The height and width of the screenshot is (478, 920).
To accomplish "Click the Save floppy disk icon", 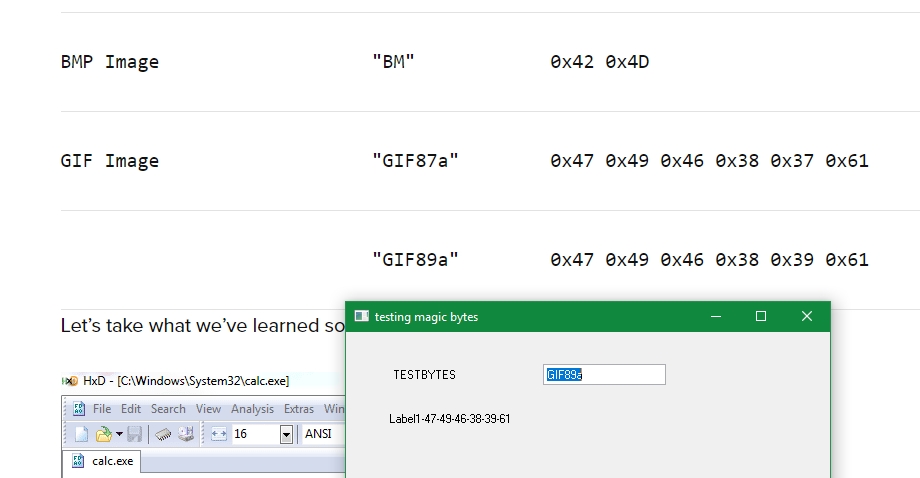I will point(134,434).
